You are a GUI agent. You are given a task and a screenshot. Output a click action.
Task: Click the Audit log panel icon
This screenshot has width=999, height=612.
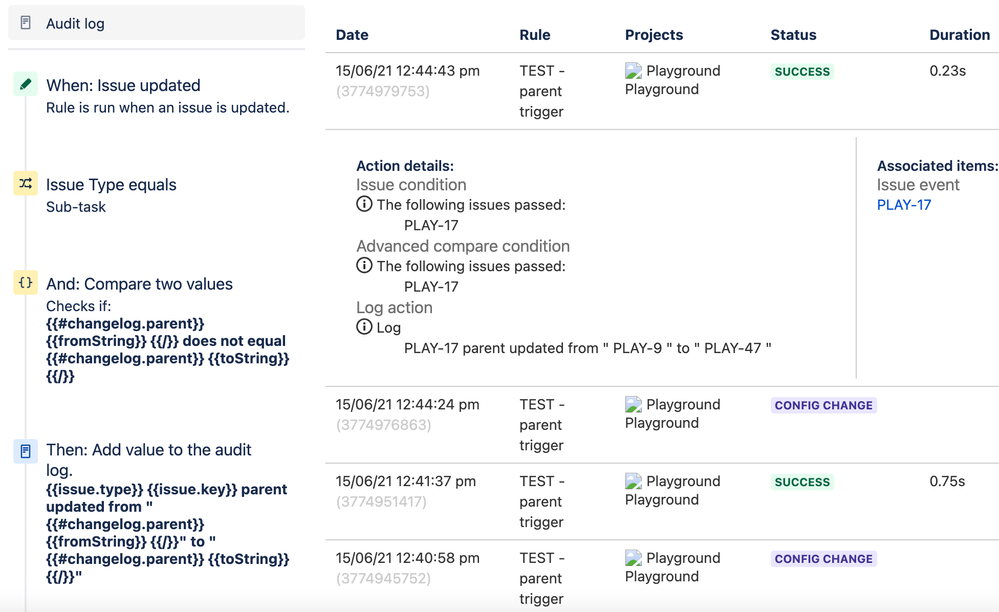click(x=24, y=22)
